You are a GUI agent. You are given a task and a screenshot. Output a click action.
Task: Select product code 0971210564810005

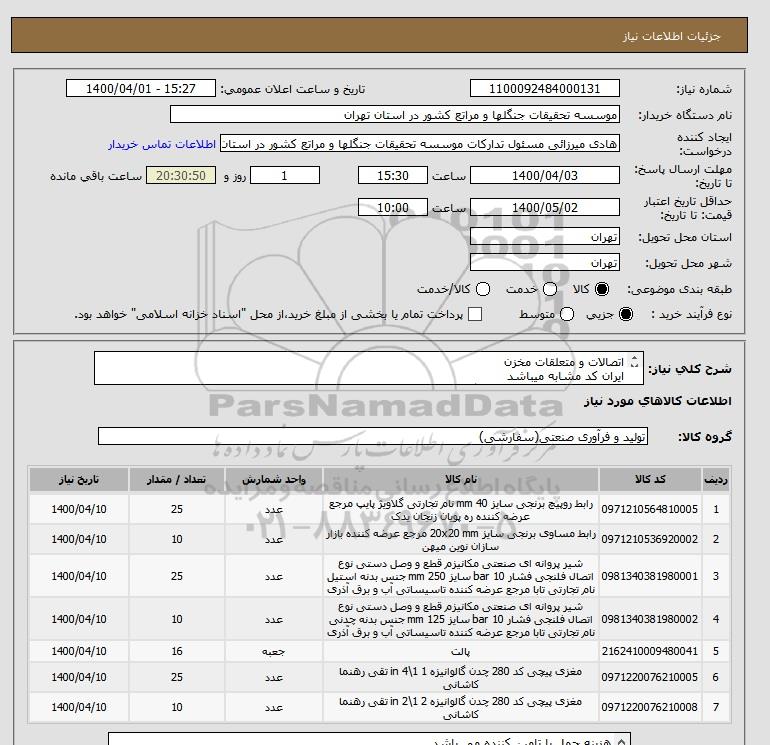pyautogui.click(x=650, y=509)
